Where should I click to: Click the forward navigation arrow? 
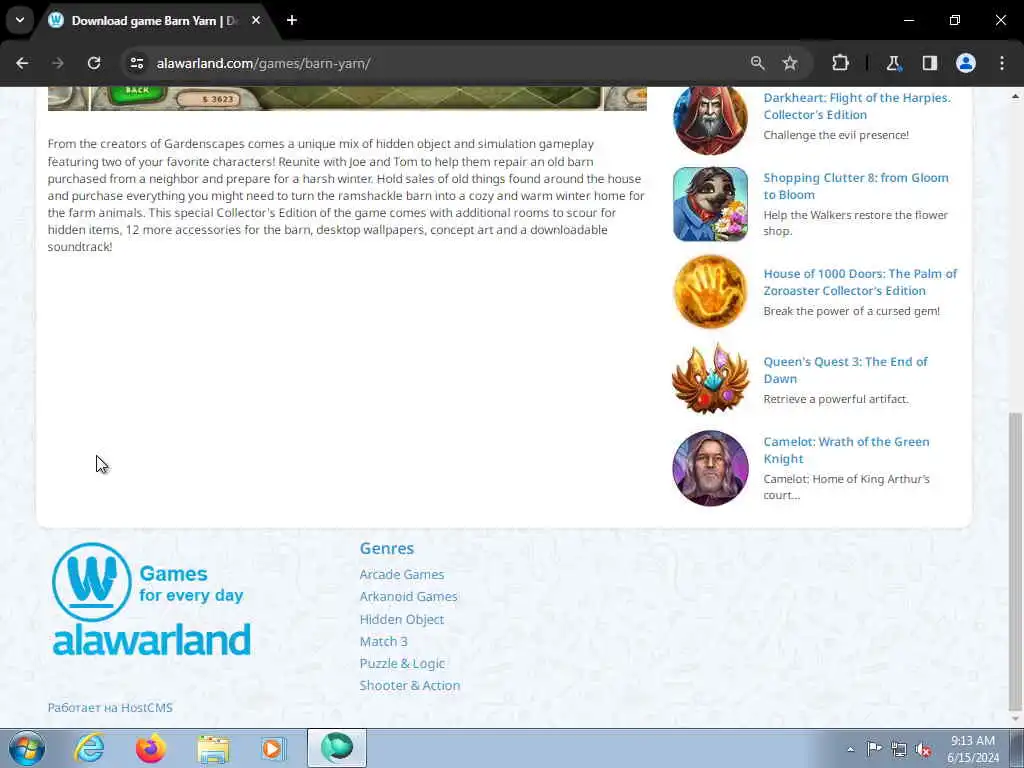tap(58, 63)
